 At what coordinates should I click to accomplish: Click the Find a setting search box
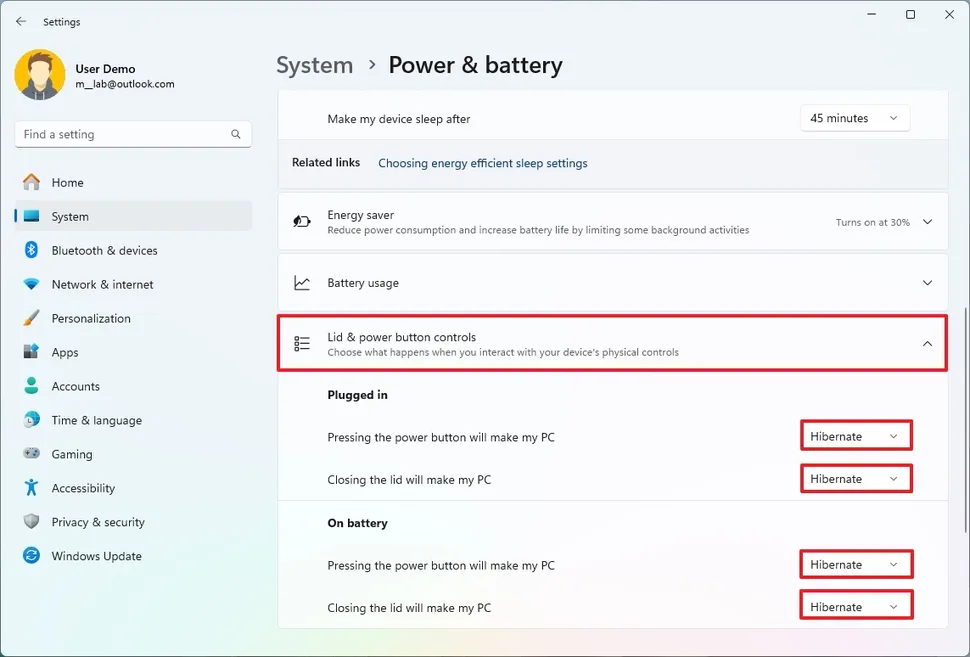tap(132, 133)
